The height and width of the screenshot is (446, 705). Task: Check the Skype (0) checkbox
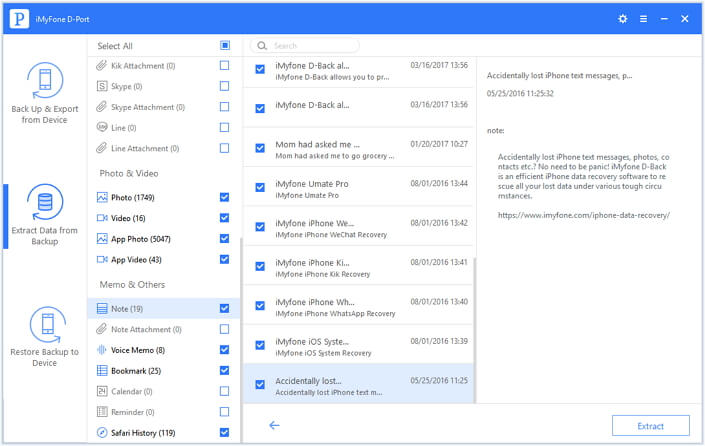(x=224, y=86)
